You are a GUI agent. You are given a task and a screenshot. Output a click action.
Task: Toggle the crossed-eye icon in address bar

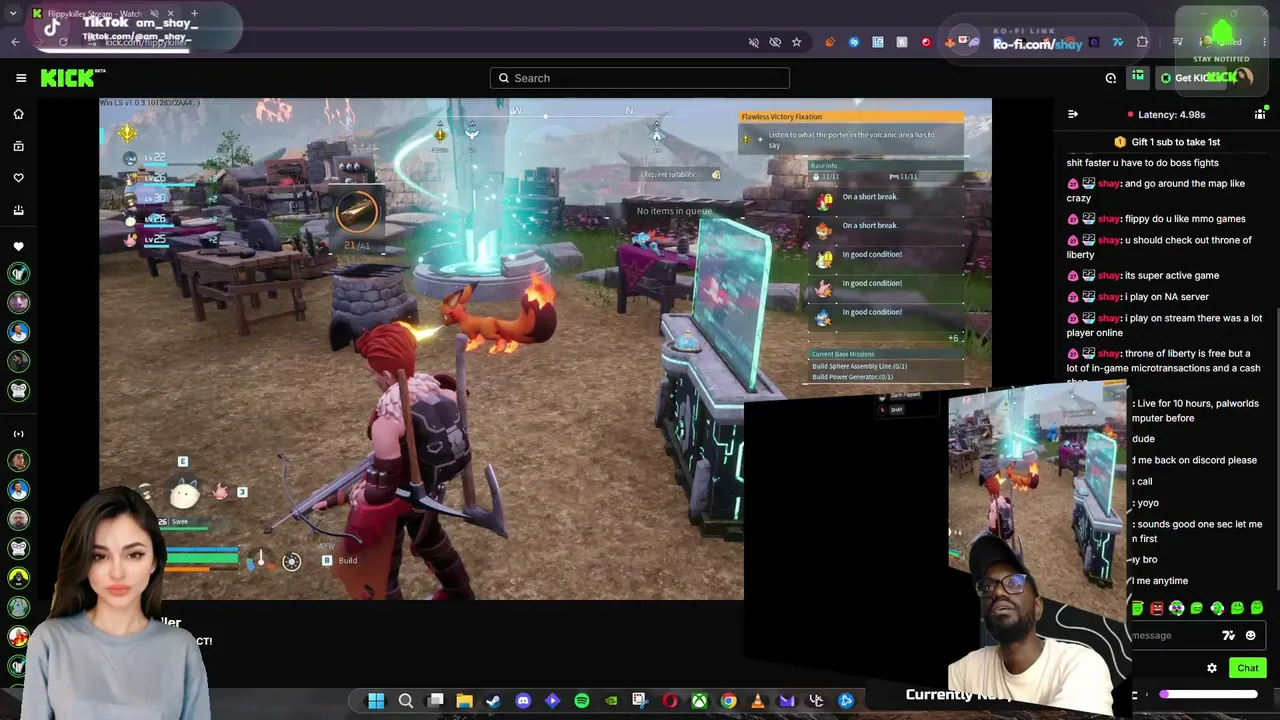click(x=775, y=42)
